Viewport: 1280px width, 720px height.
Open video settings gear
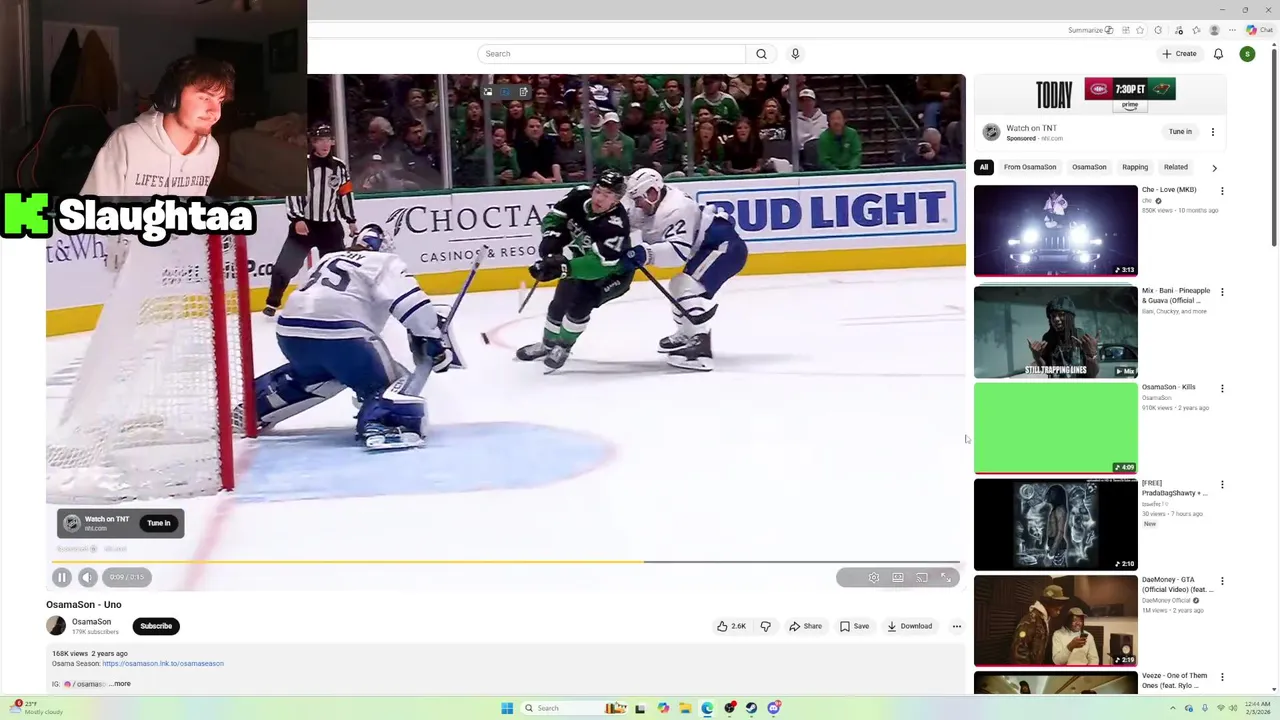click(x=874, y=577)
